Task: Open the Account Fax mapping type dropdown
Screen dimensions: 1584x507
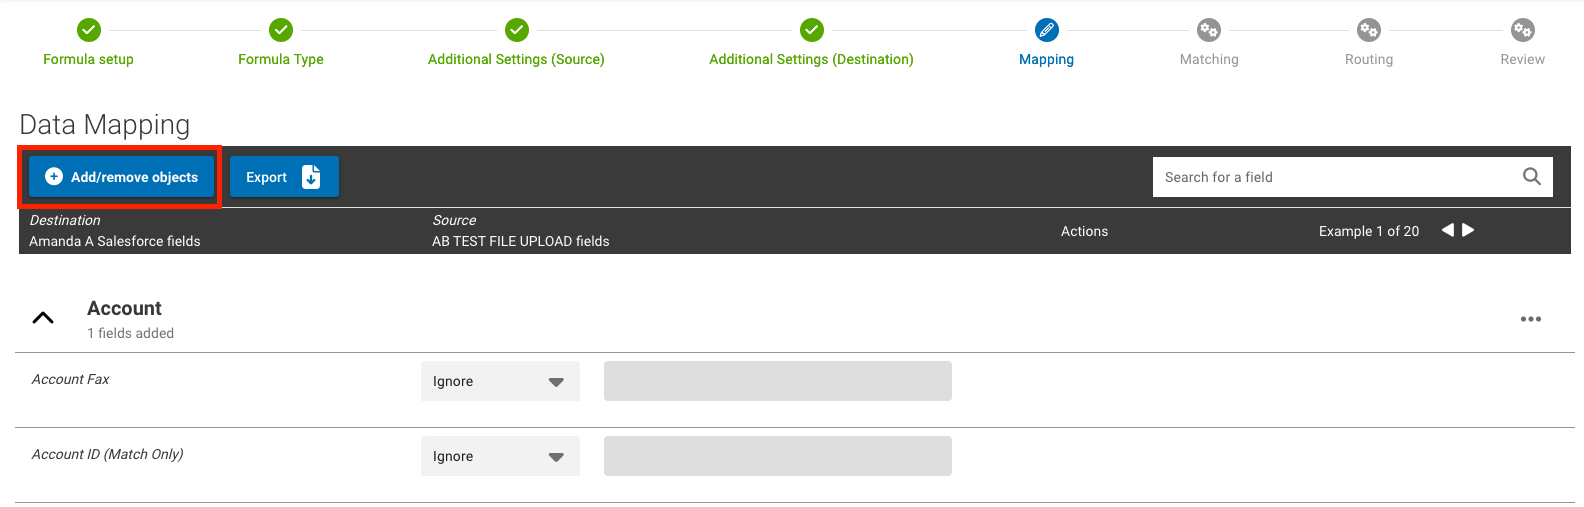Action: 500,381
